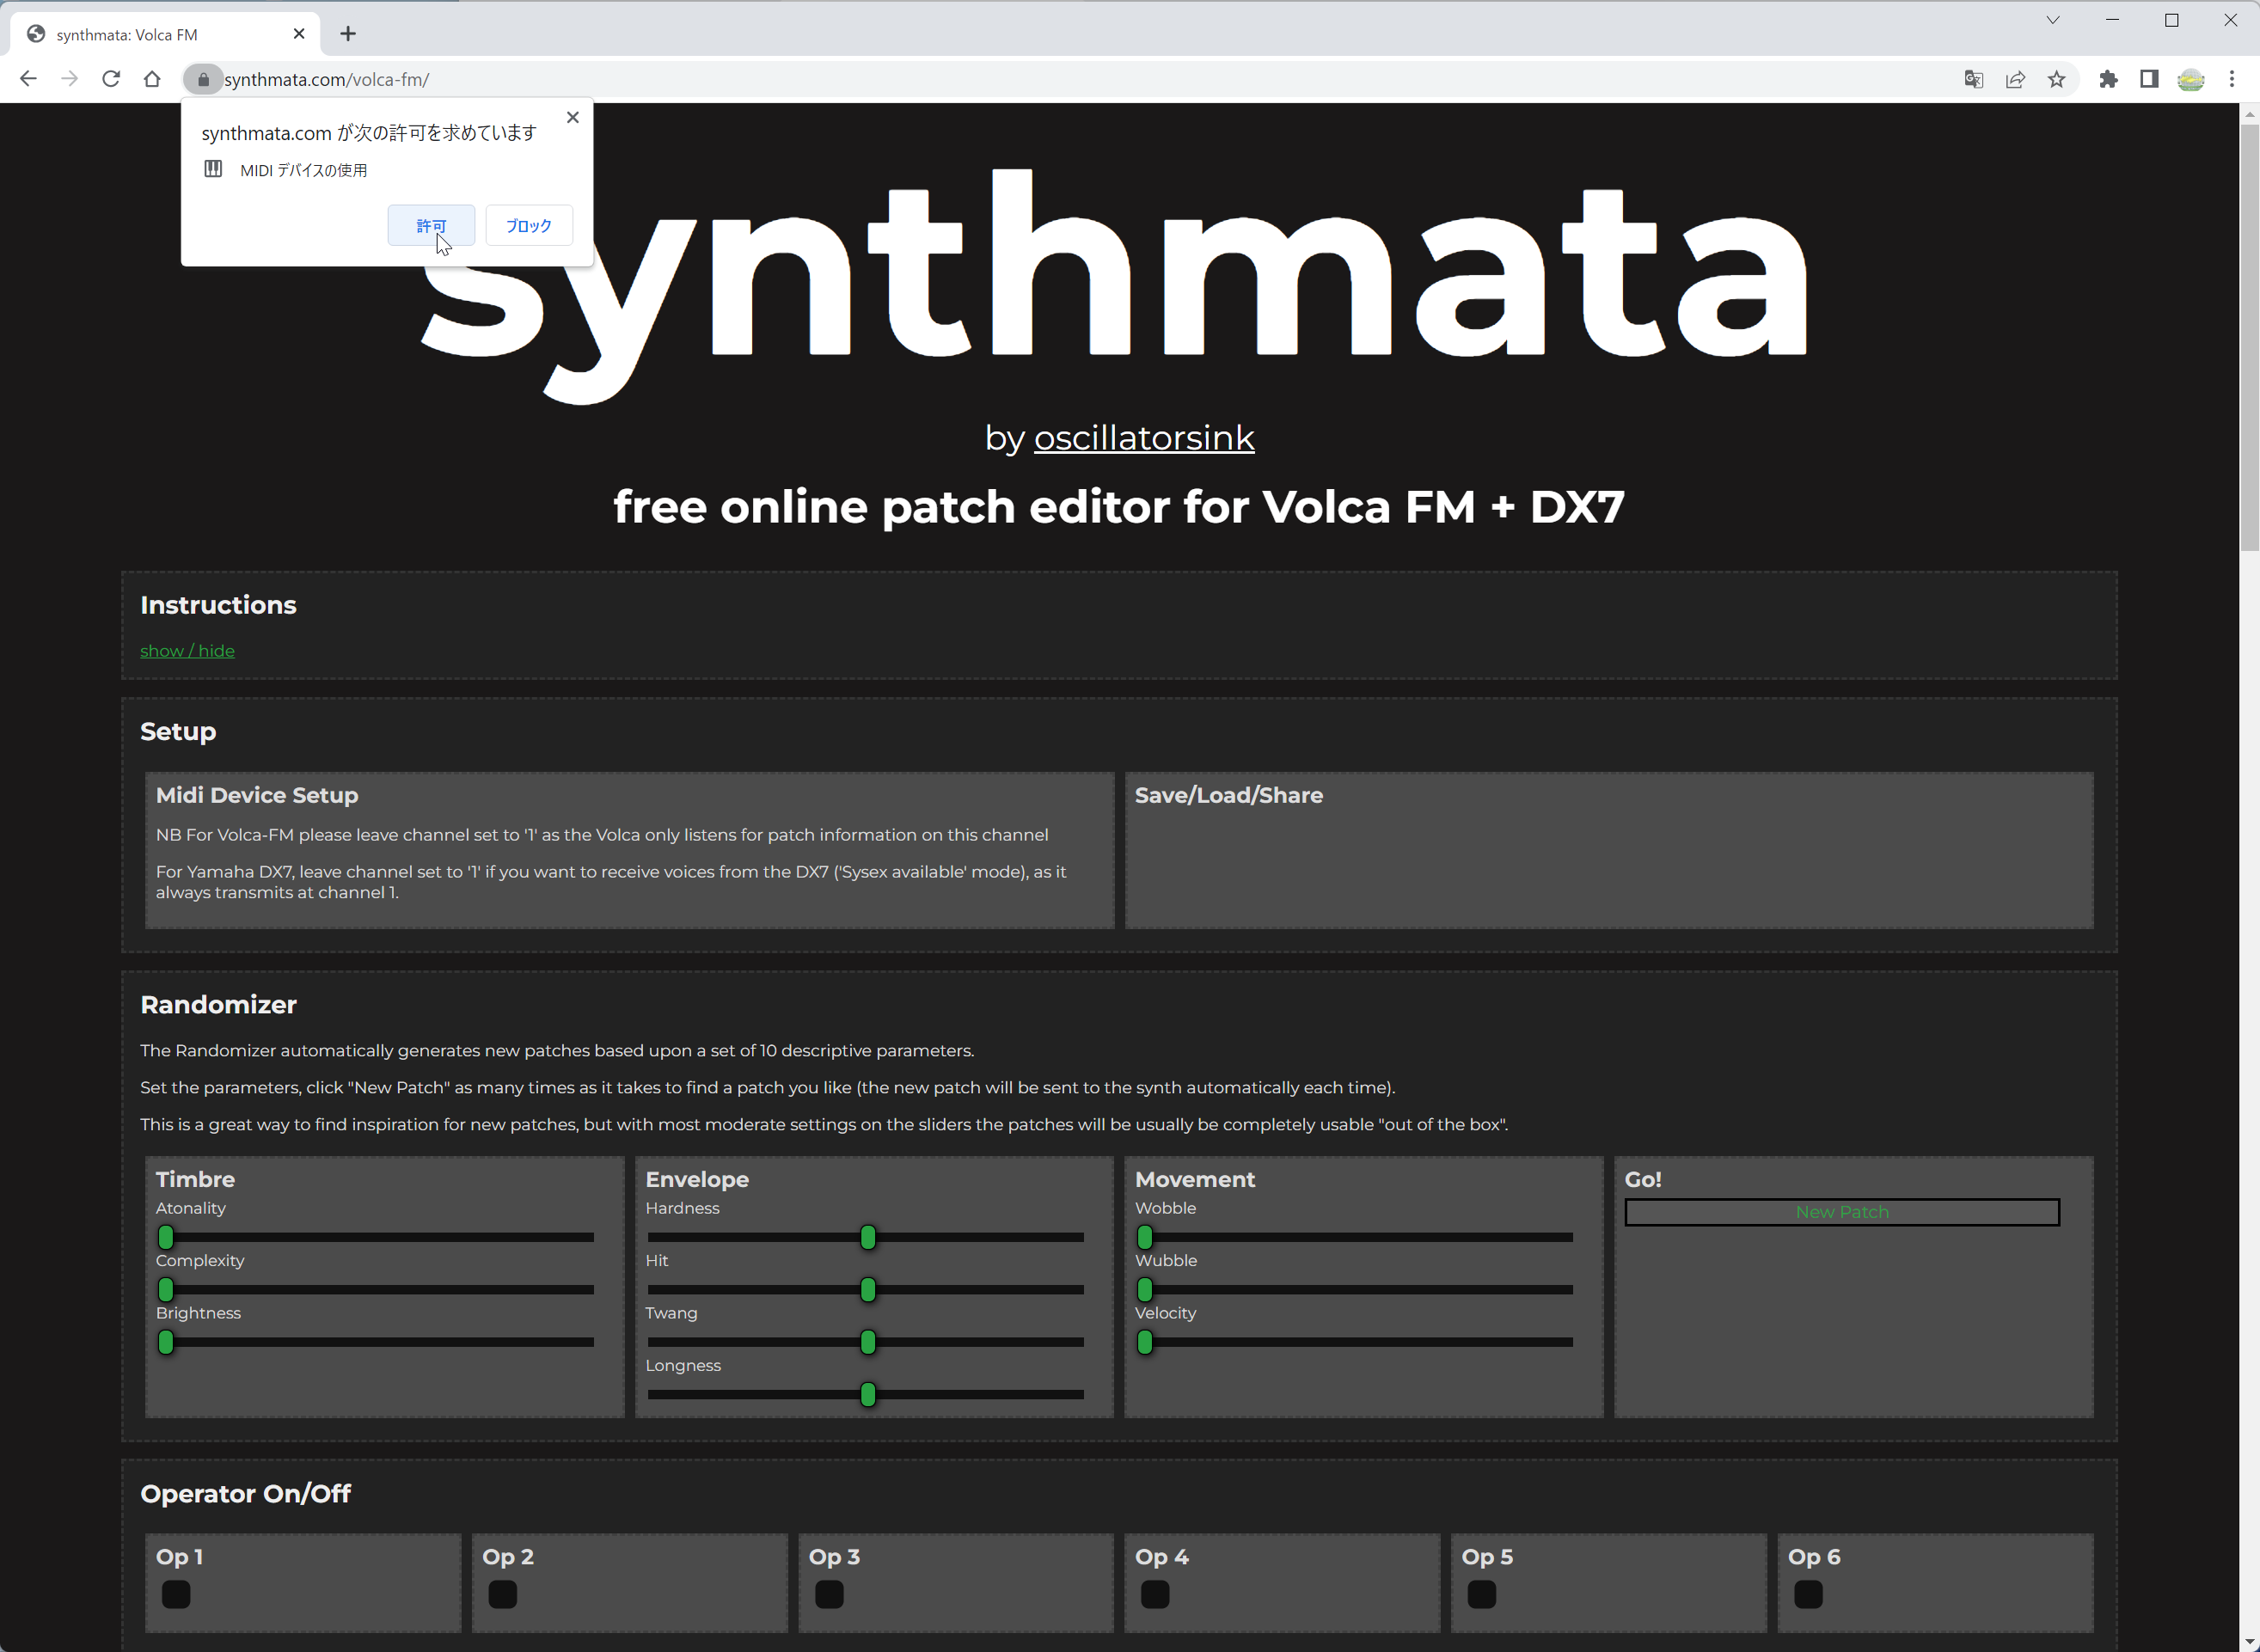2260x1652 pixels.
Task: Toggle Op 3 operator checkbox
Action: 829,1594
